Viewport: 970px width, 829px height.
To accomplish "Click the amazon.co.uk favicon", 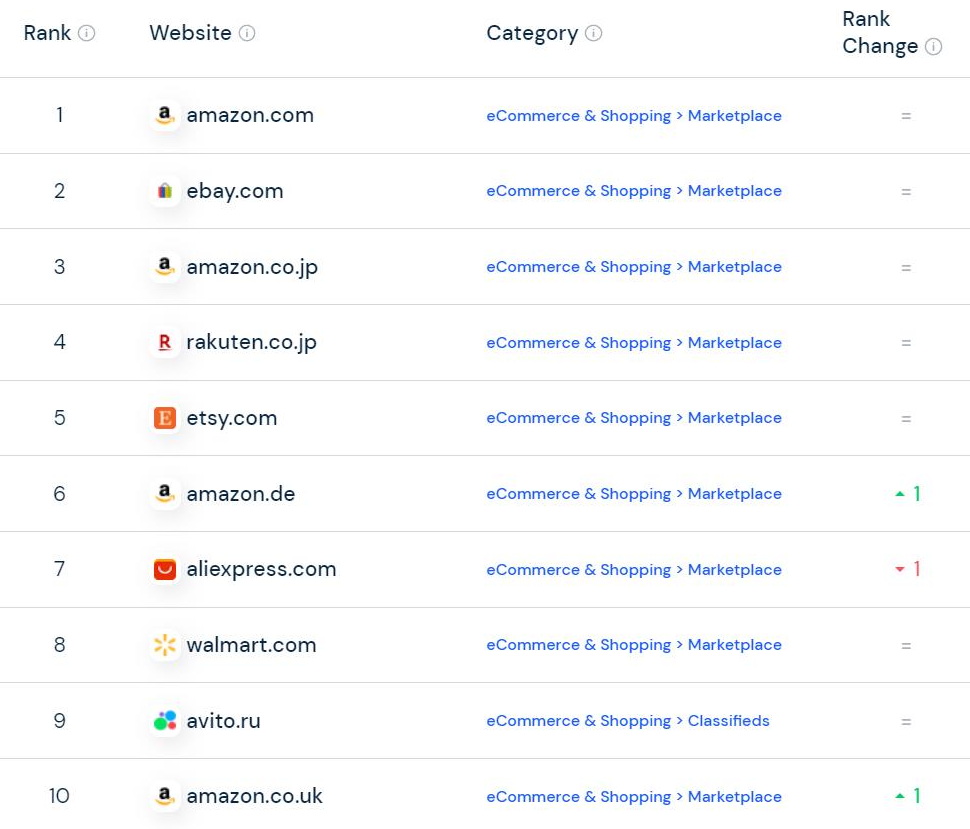I will (165, 796).
